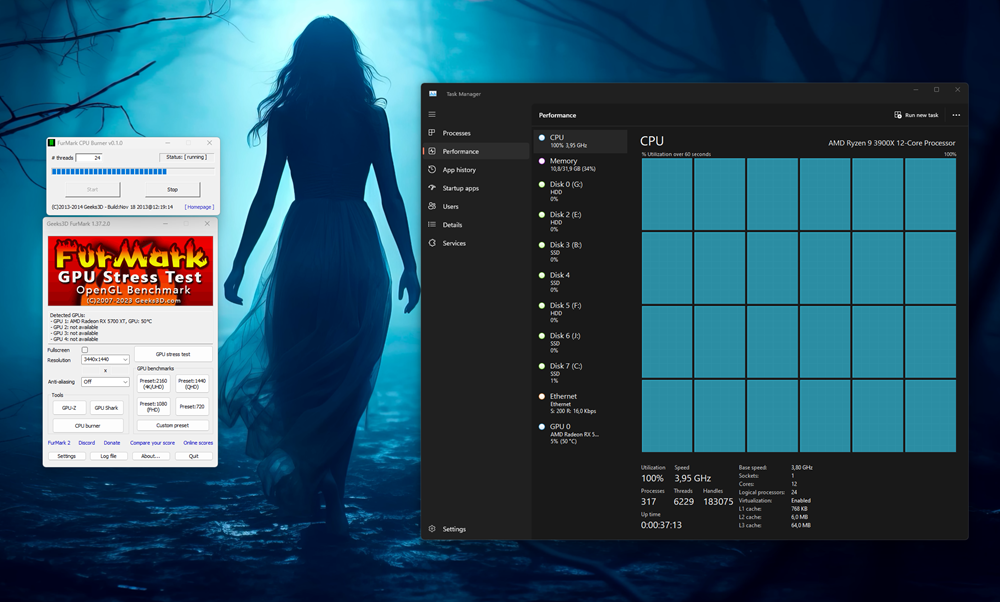The width and height of the screenshot is (1000, 602).
Task: Click the handles count "183075"
Action: pyautogui.click(x=718, y=502)
